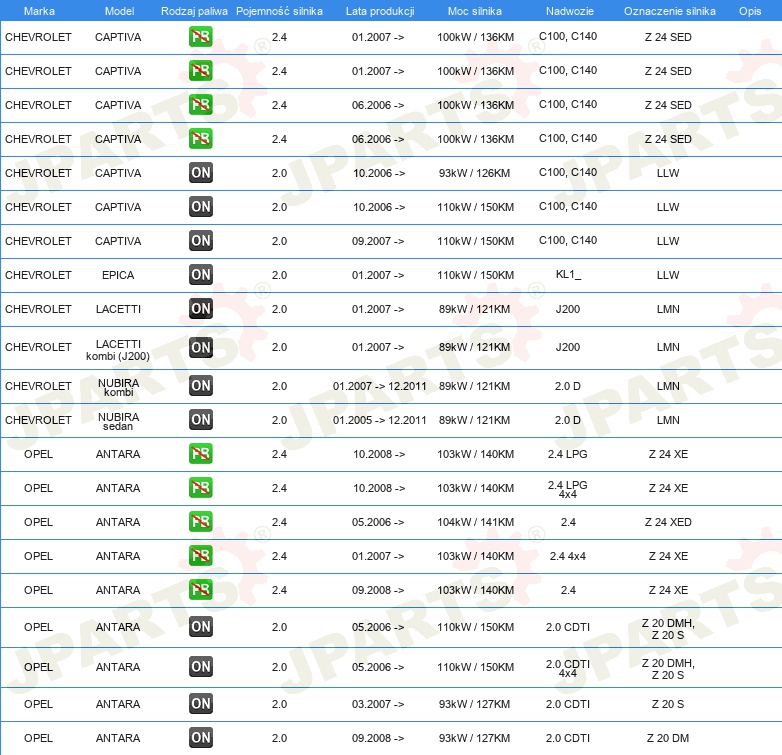Click the 93kW / 126KM power value
The image size is (782, 755).
click(474, 173)
